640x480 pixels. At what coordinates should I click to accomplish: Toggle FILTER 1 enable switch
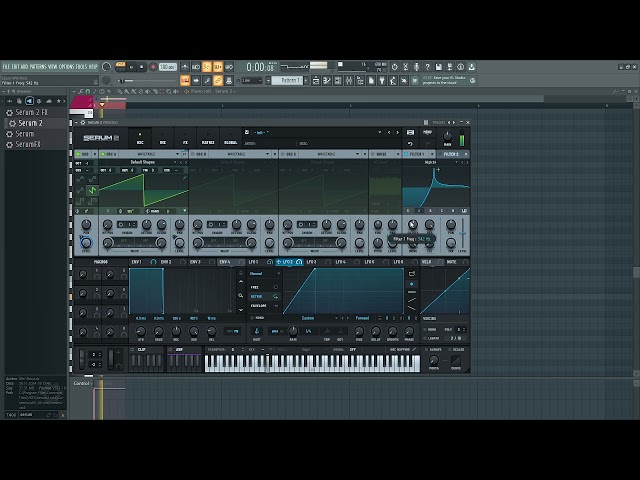tap(406, 154)
